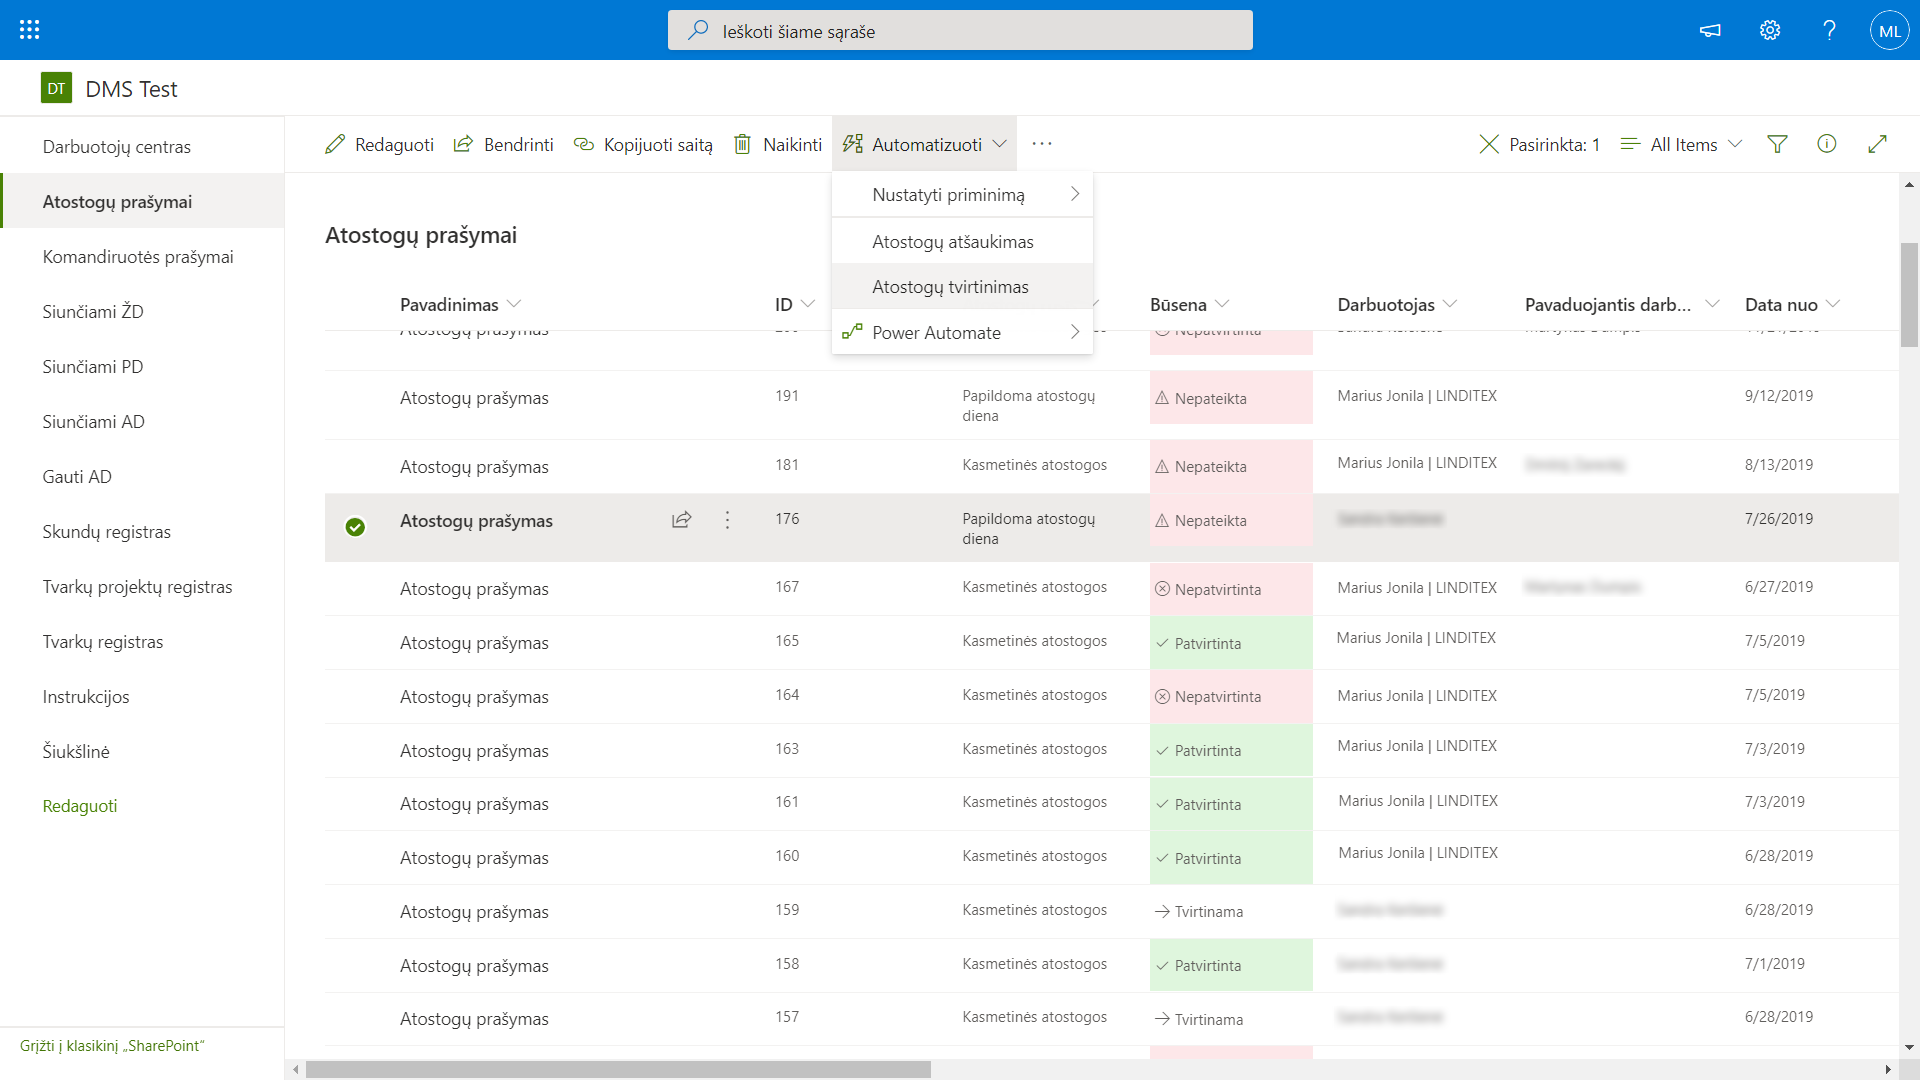
Task: Click Tvirtinama status in row 159
Action: coord(1198,911)
